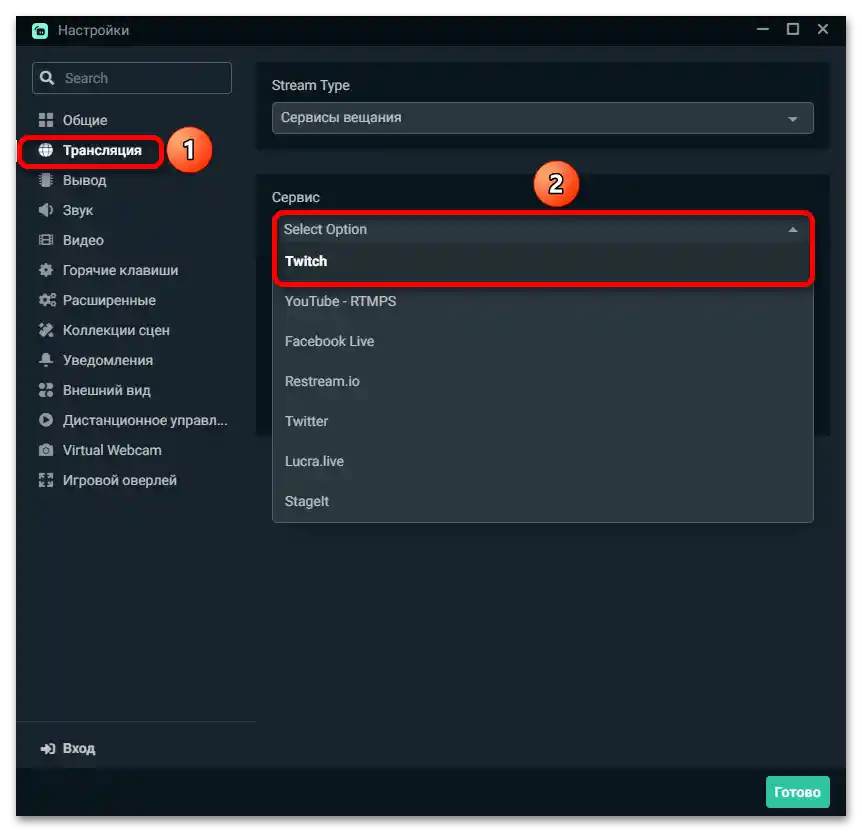Maximize the Настройки window
The height and width of the screenshot is (832, 862).
pyautogui.click(x=792, y=29)
